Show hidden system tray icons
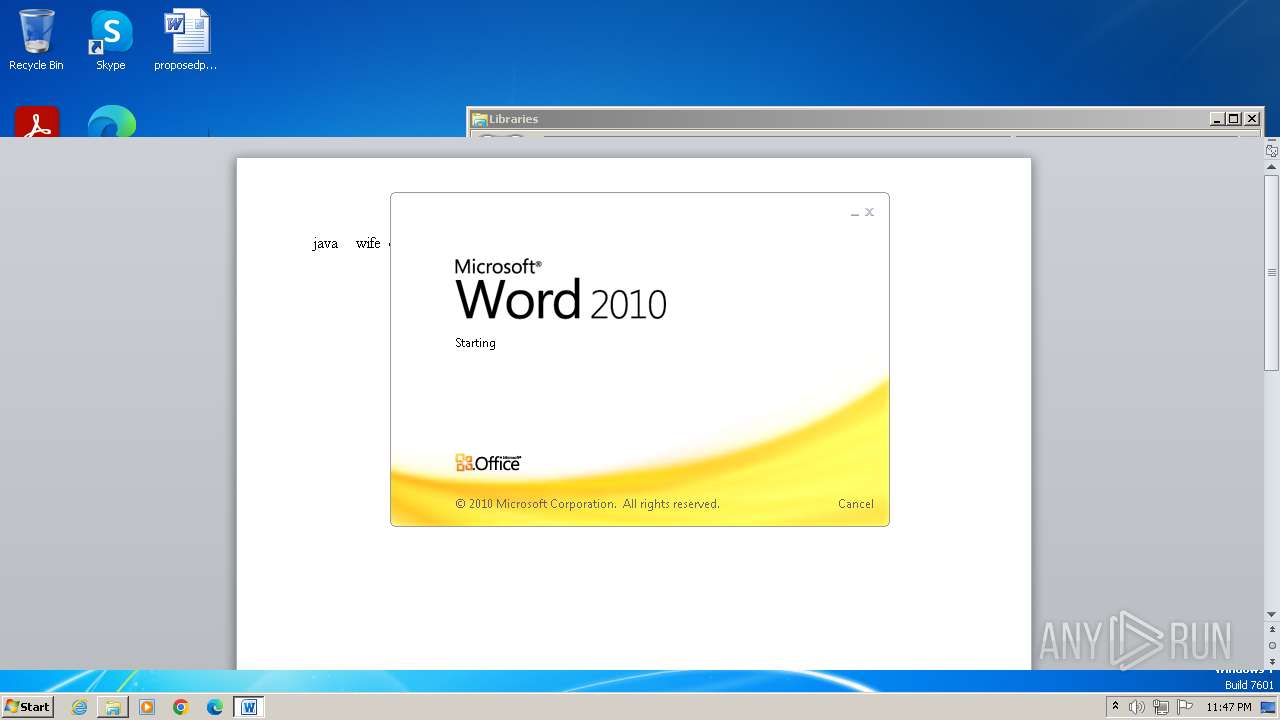The width and height of the screenshot is (1280, 720). pyautogui.click(x=1115, y=707)
